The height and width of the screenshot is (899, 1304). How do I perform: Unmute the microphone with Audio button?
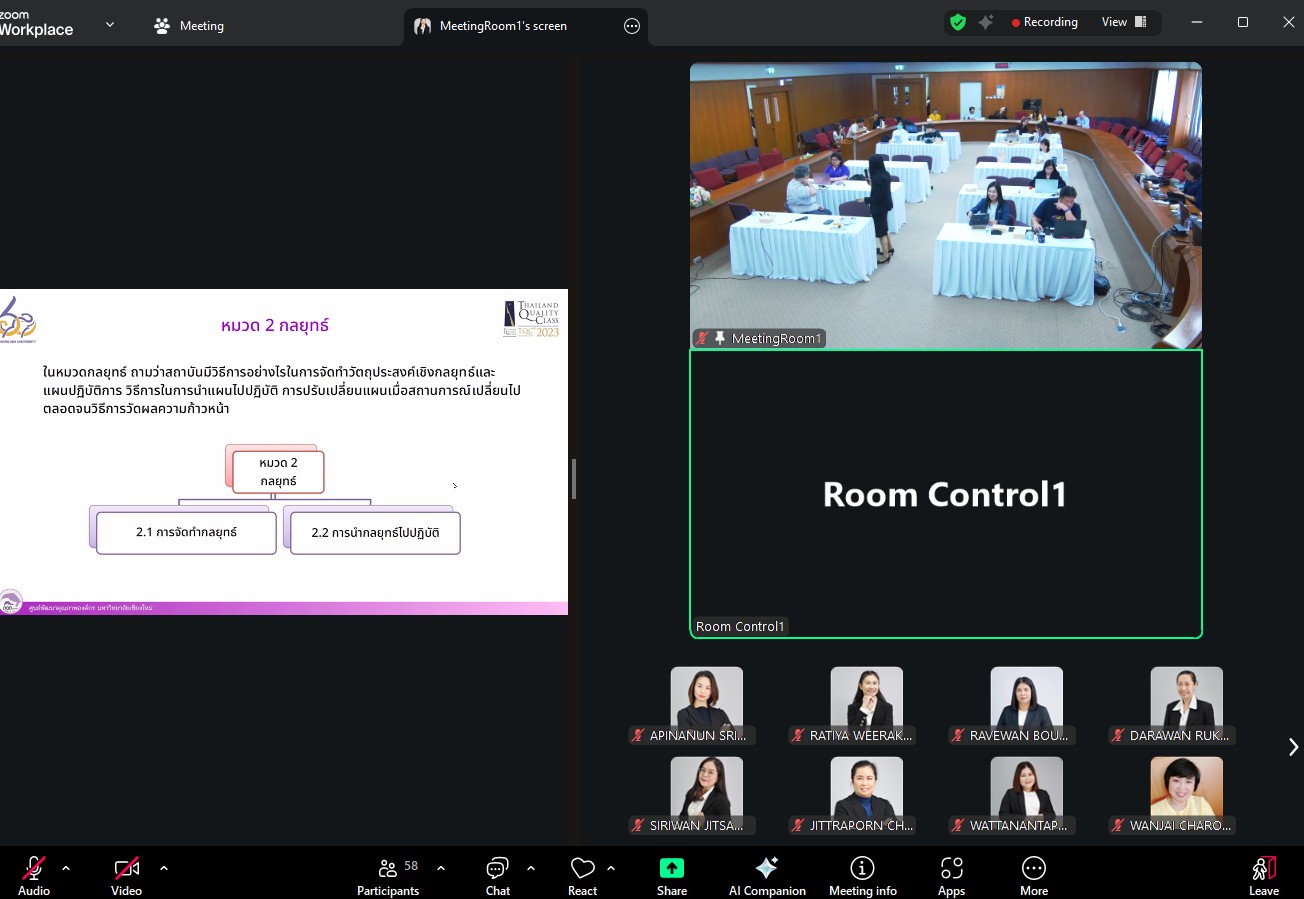click(34, 875)
